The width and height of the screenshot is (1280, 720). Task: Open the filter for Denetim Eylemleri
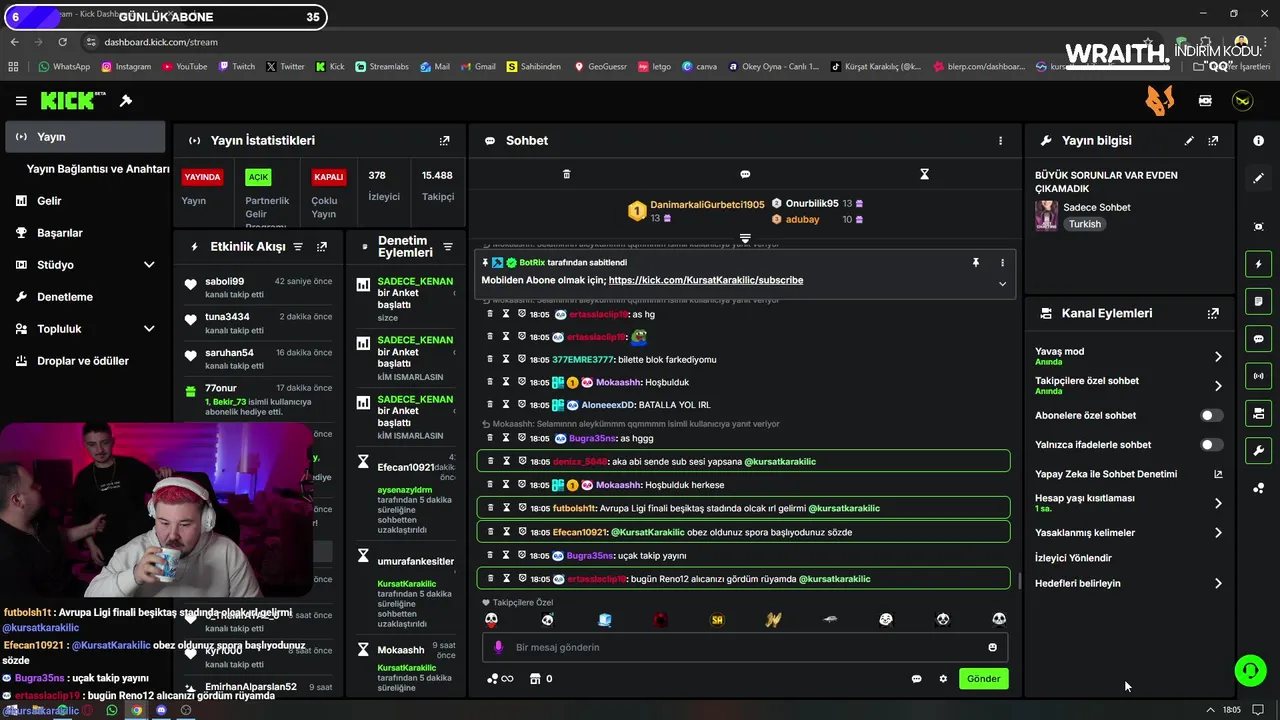(448, 247)
